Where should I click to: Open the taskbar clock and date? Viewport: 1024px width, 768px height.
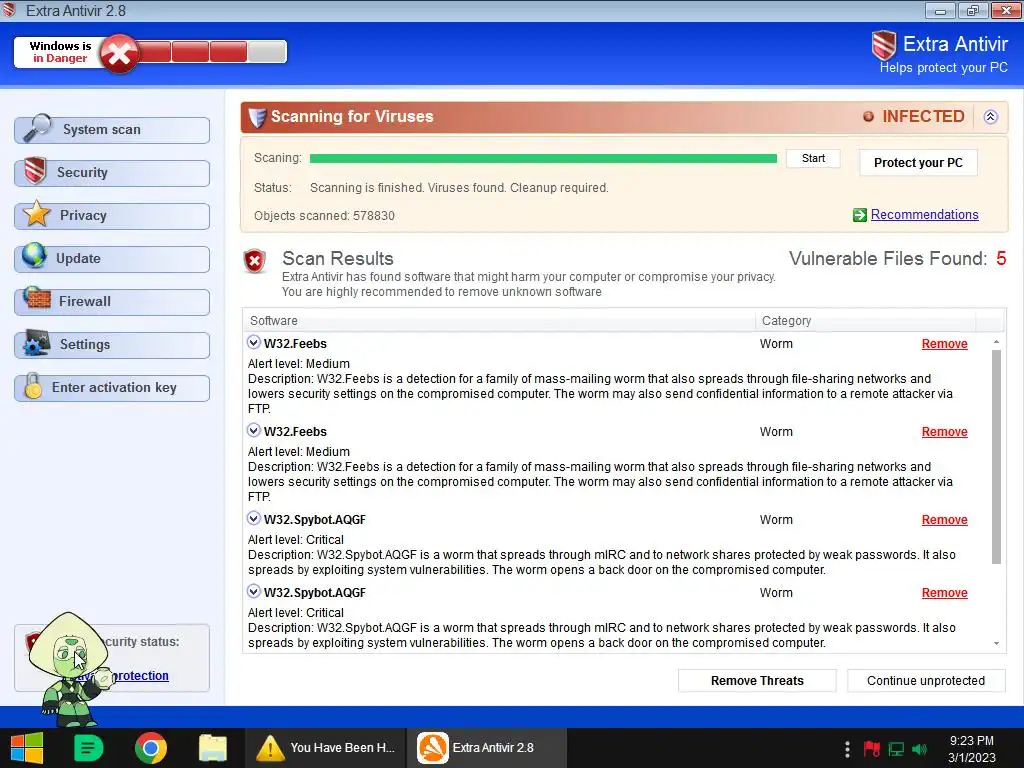(x=972, y=749)
